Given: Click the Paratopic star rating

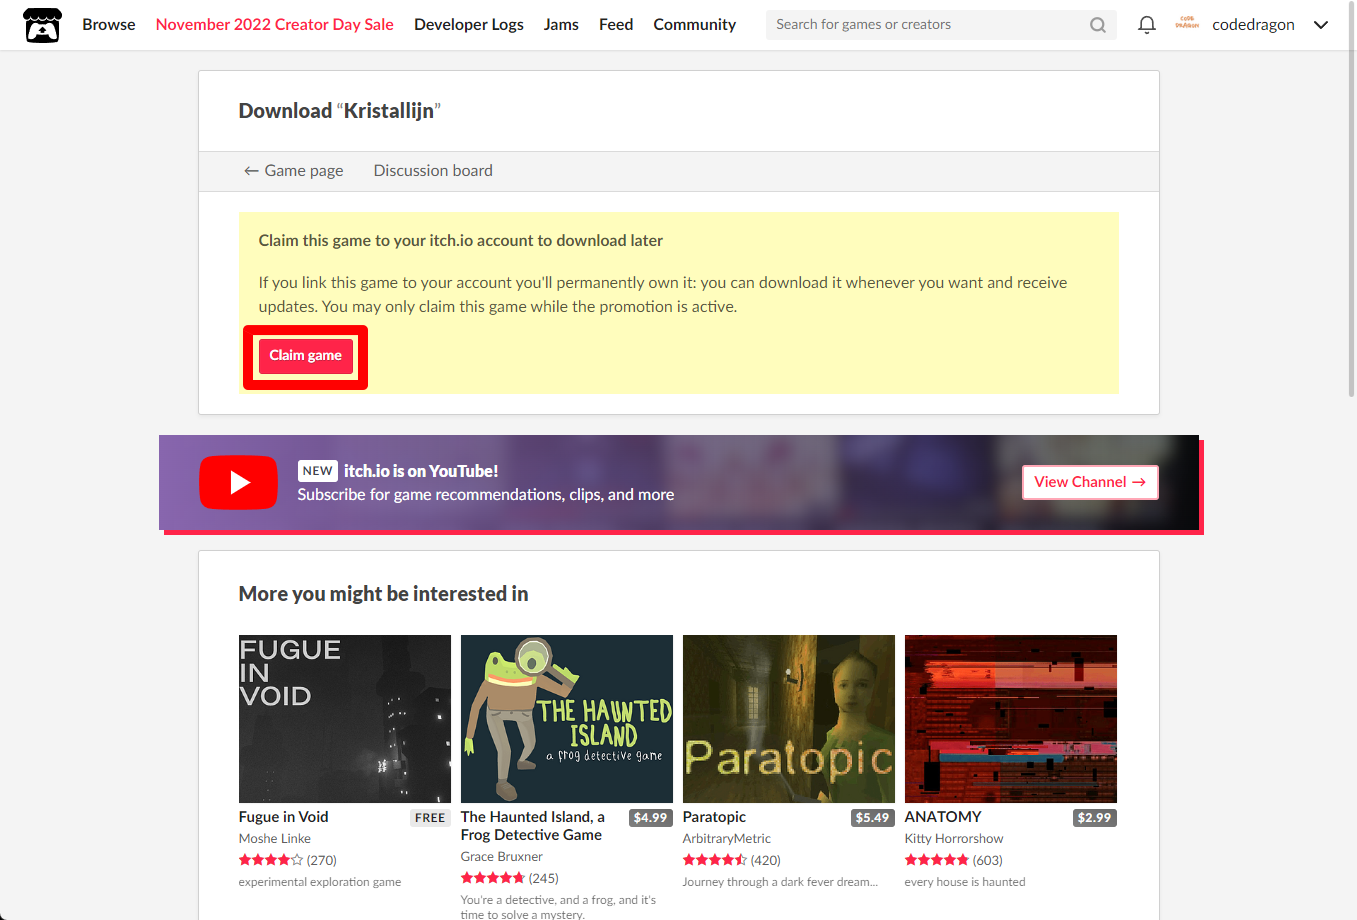Looking at the screenshot, I should (x=715, y=860).
